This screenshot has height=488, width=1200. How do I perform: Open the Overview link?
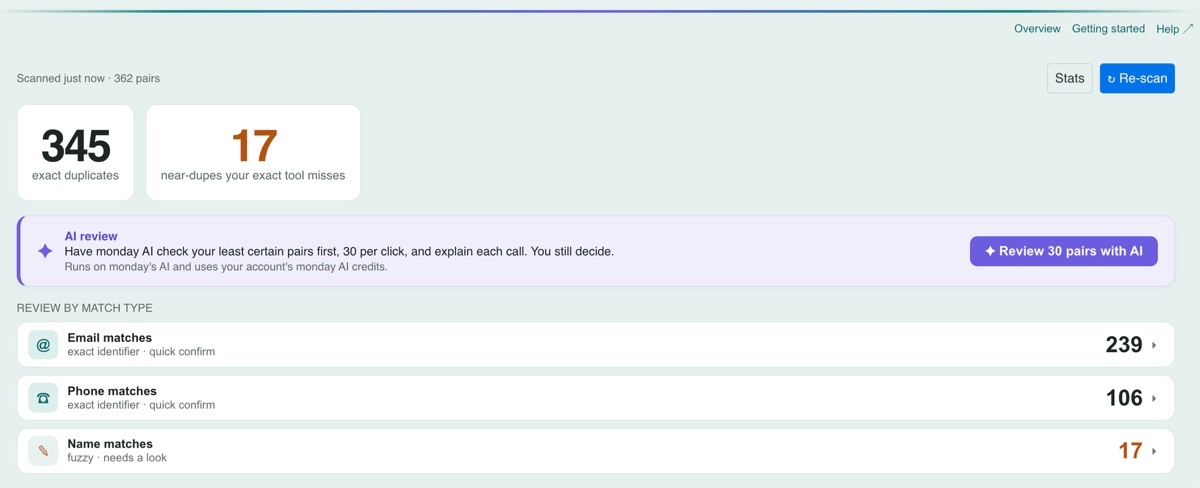tap(1037, 29)
